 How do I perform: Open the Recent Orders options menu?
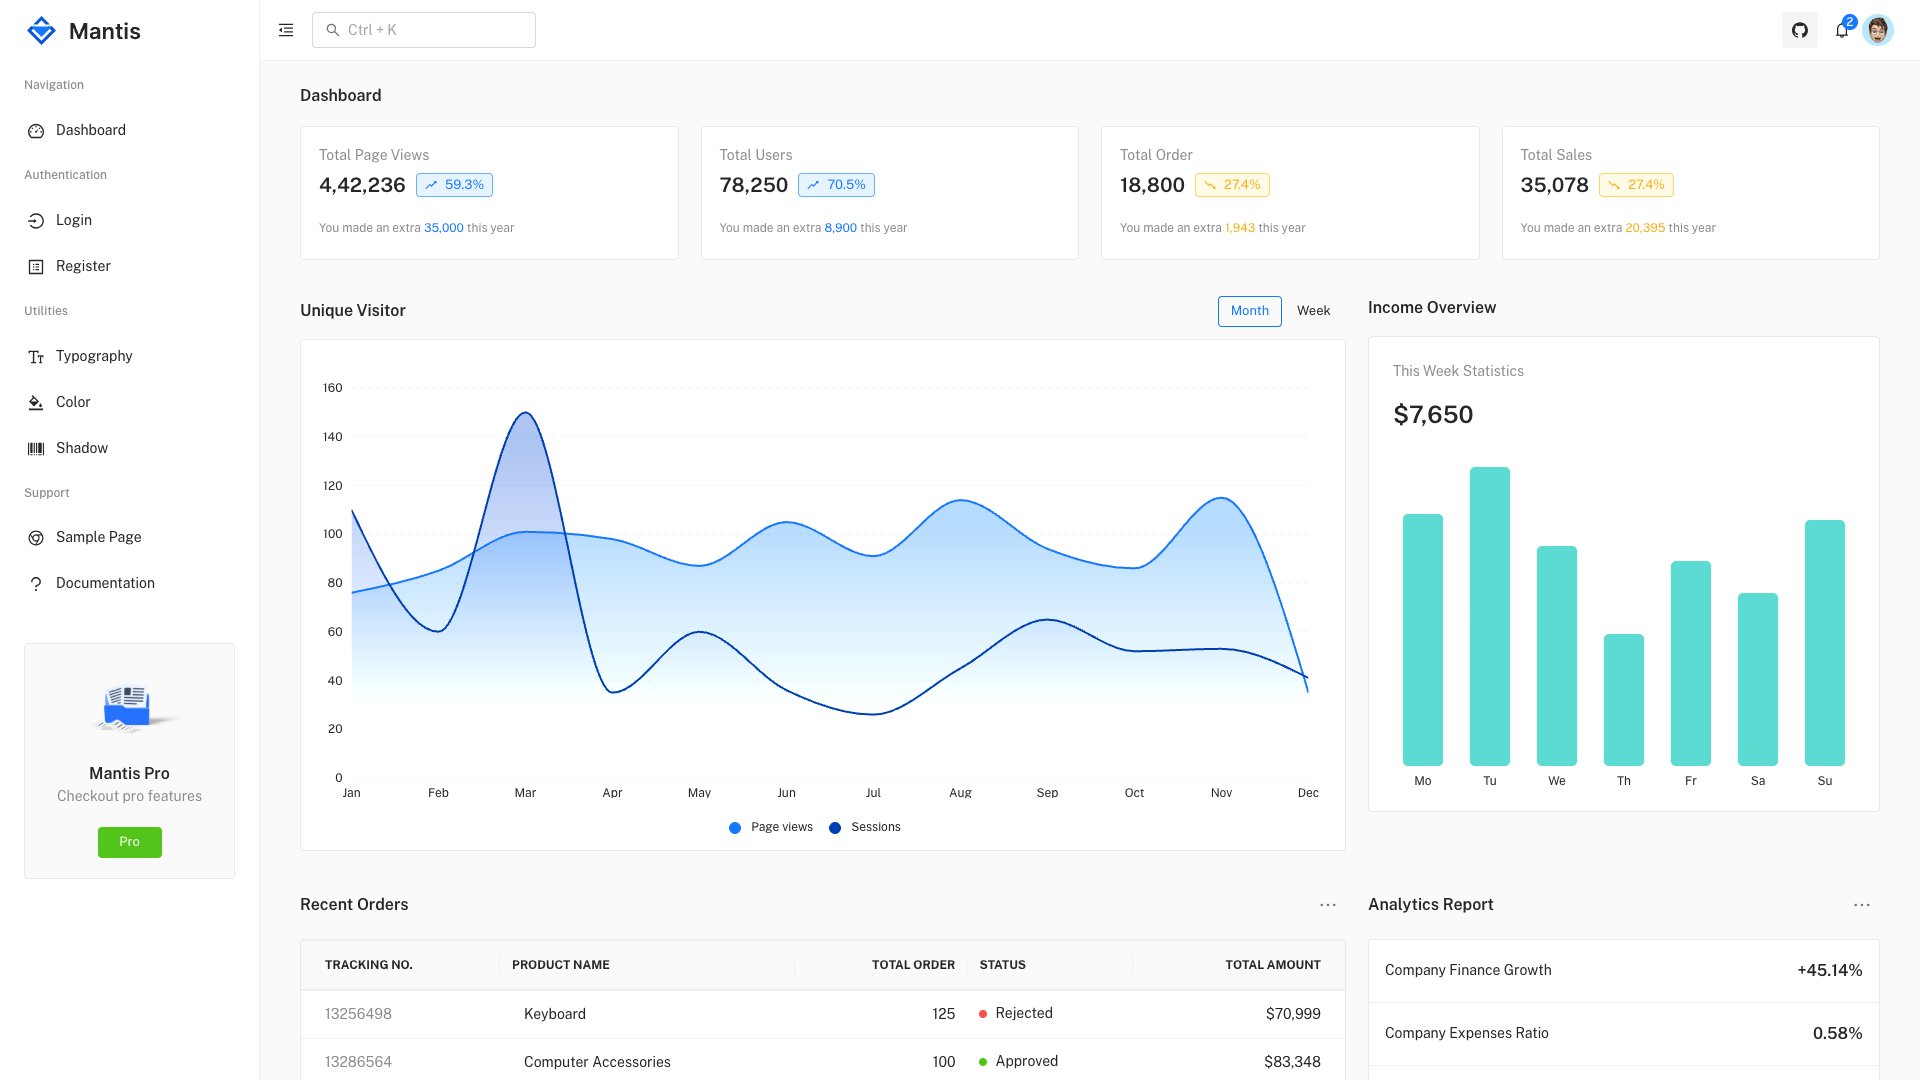[1327, 904]
